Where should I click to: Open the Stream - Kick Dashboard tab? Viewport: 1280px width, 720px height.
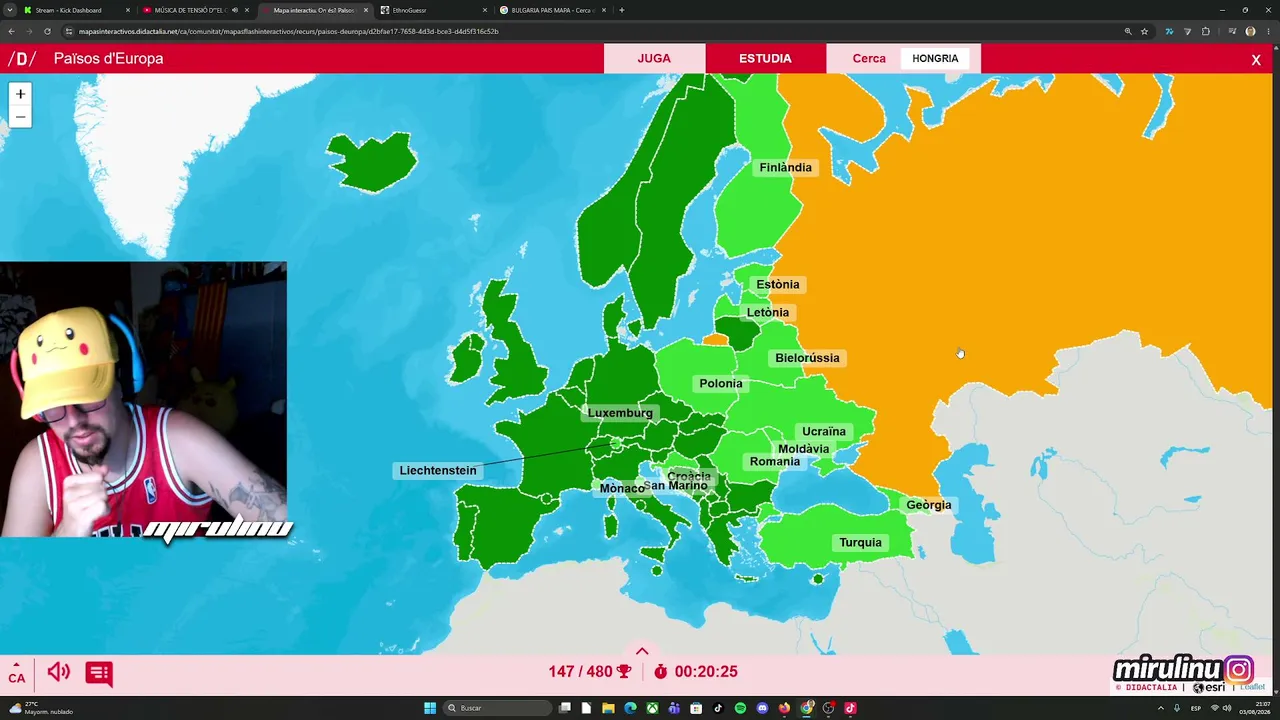(x=77, y=10)
